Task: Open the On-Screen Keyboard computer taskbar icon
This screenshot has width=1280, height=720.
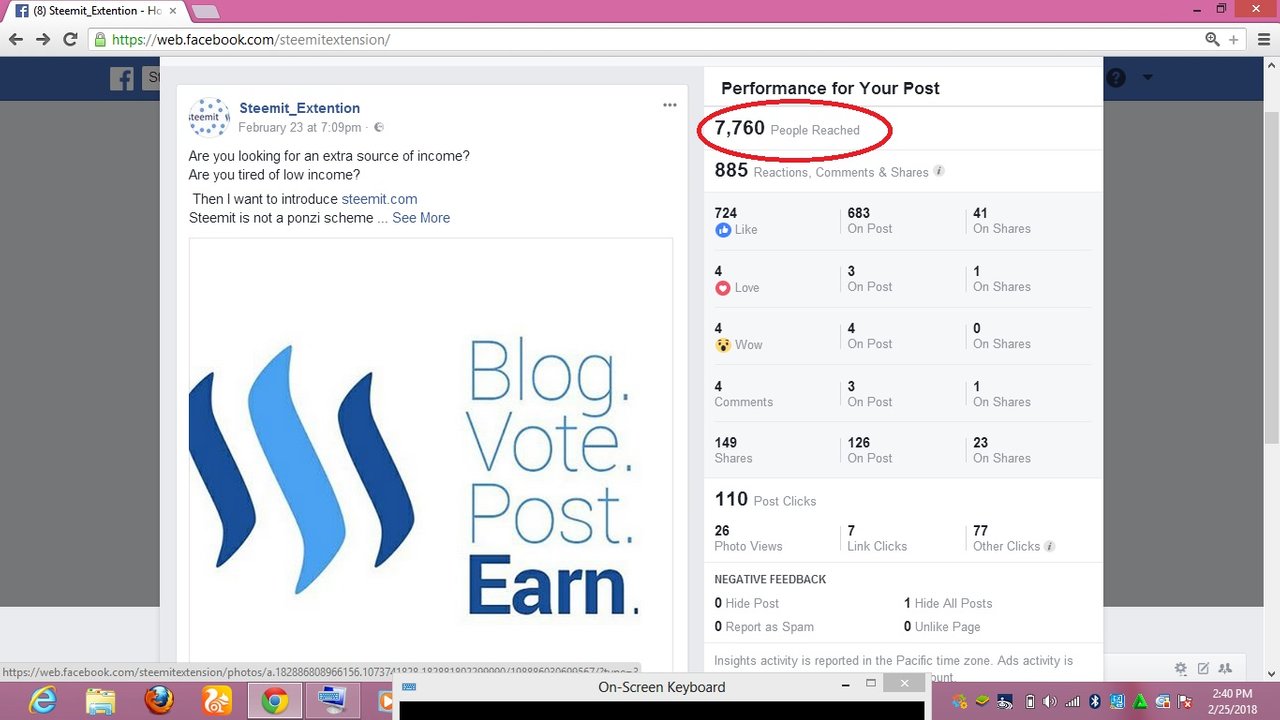Action: click(x=332, y=701)
